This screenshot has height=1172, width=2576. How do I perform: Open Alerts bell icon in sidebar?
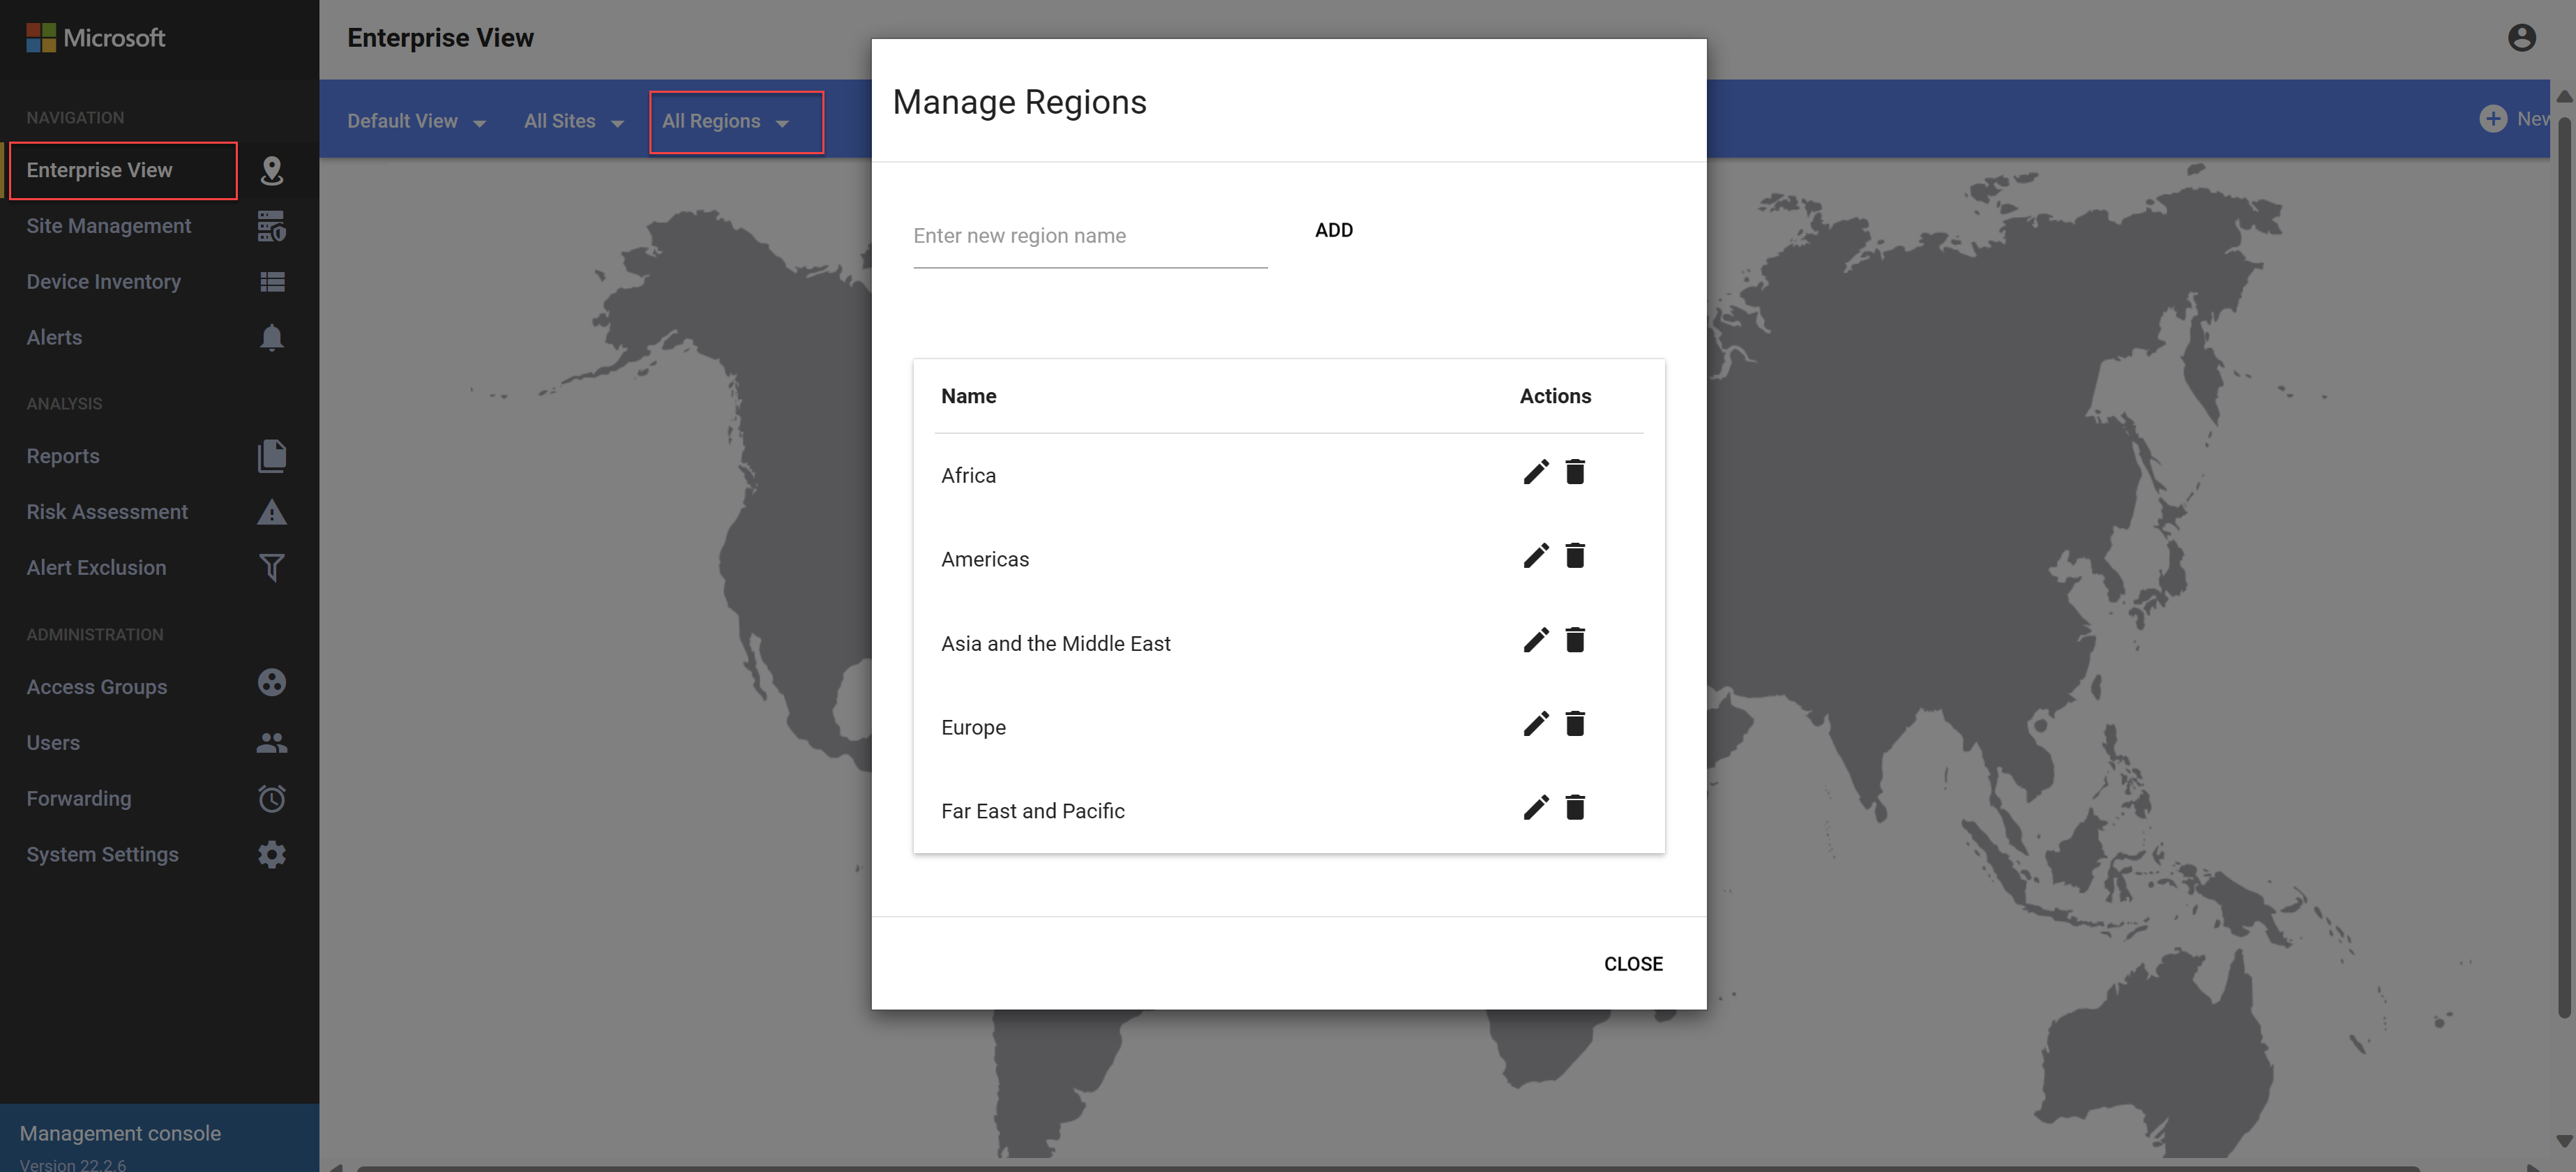(271, 338)
